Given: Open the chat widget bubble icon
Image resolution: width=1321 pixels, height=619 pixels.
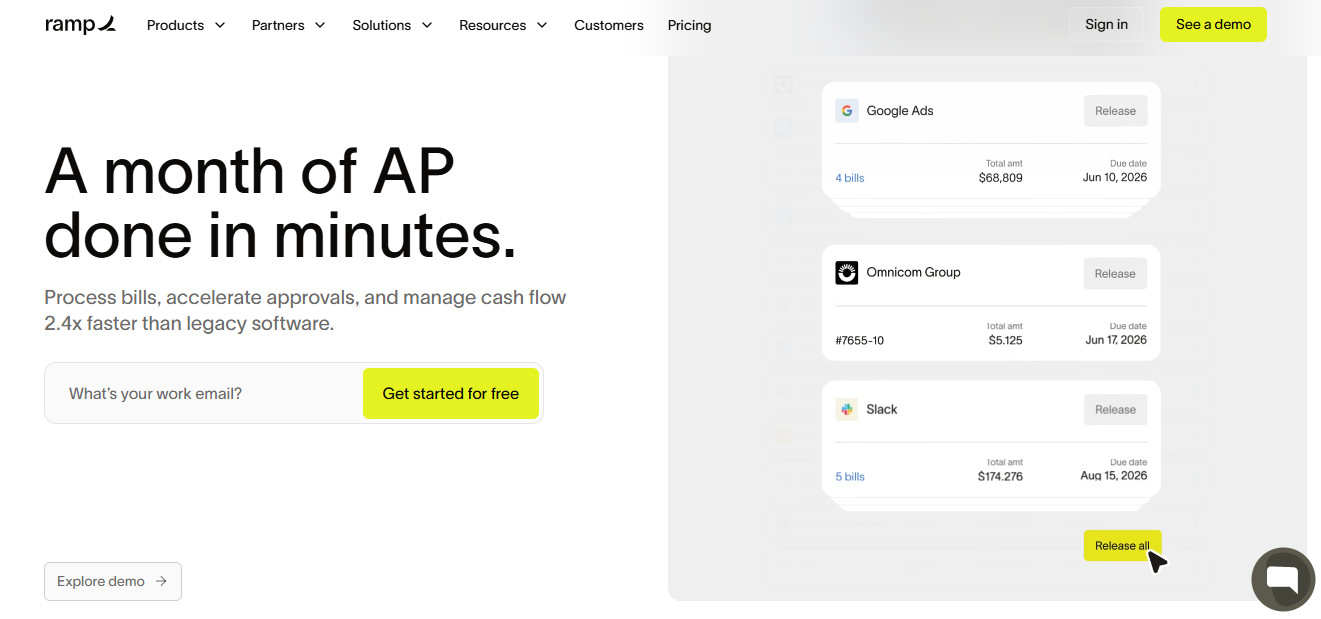Looking at the screenshot, I should click(x=1283, y=580).
